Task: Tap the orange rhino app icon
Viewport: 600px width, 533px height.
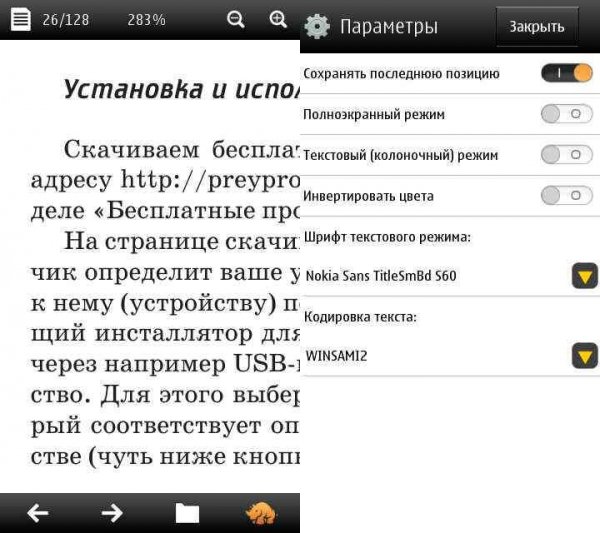Action: pos(261,513)
